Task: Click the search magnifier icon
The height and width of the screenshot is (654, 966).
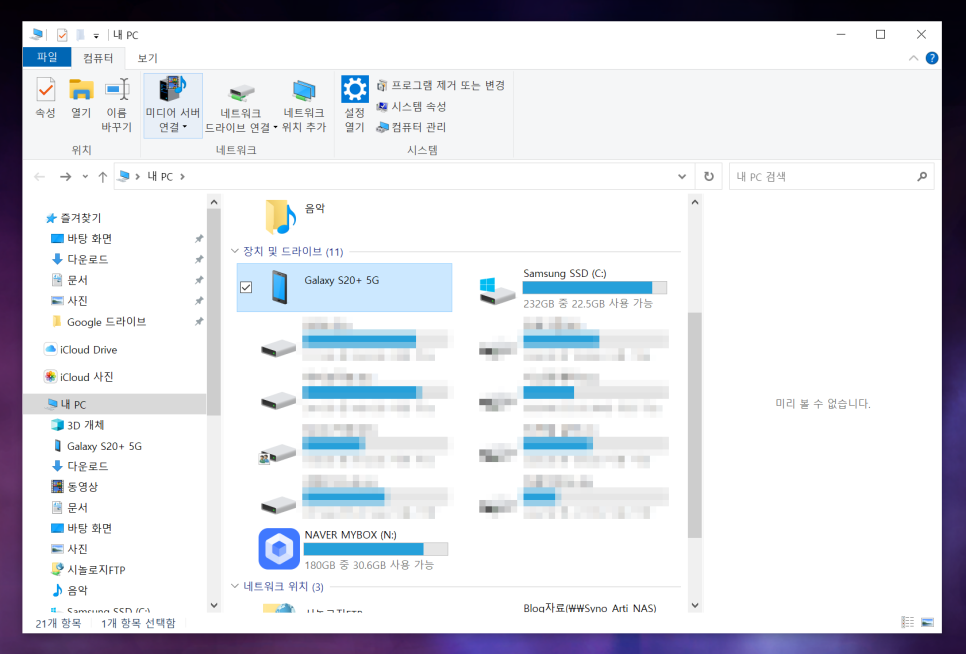Action: point(922,177)
